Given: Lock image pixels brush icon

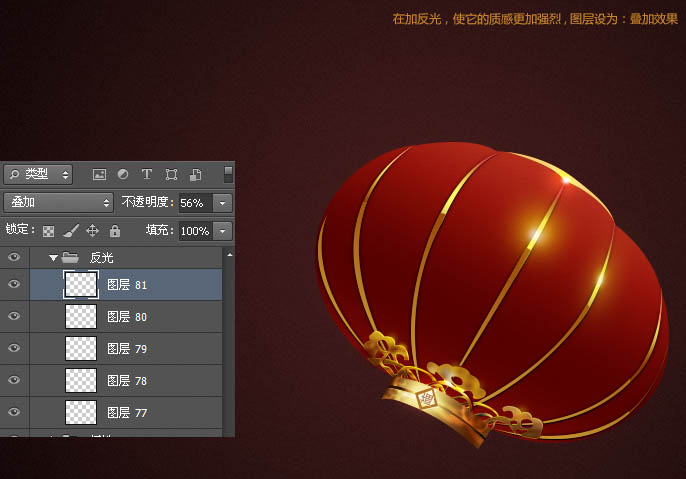Looking at the screenshot, I should point(70,231).
